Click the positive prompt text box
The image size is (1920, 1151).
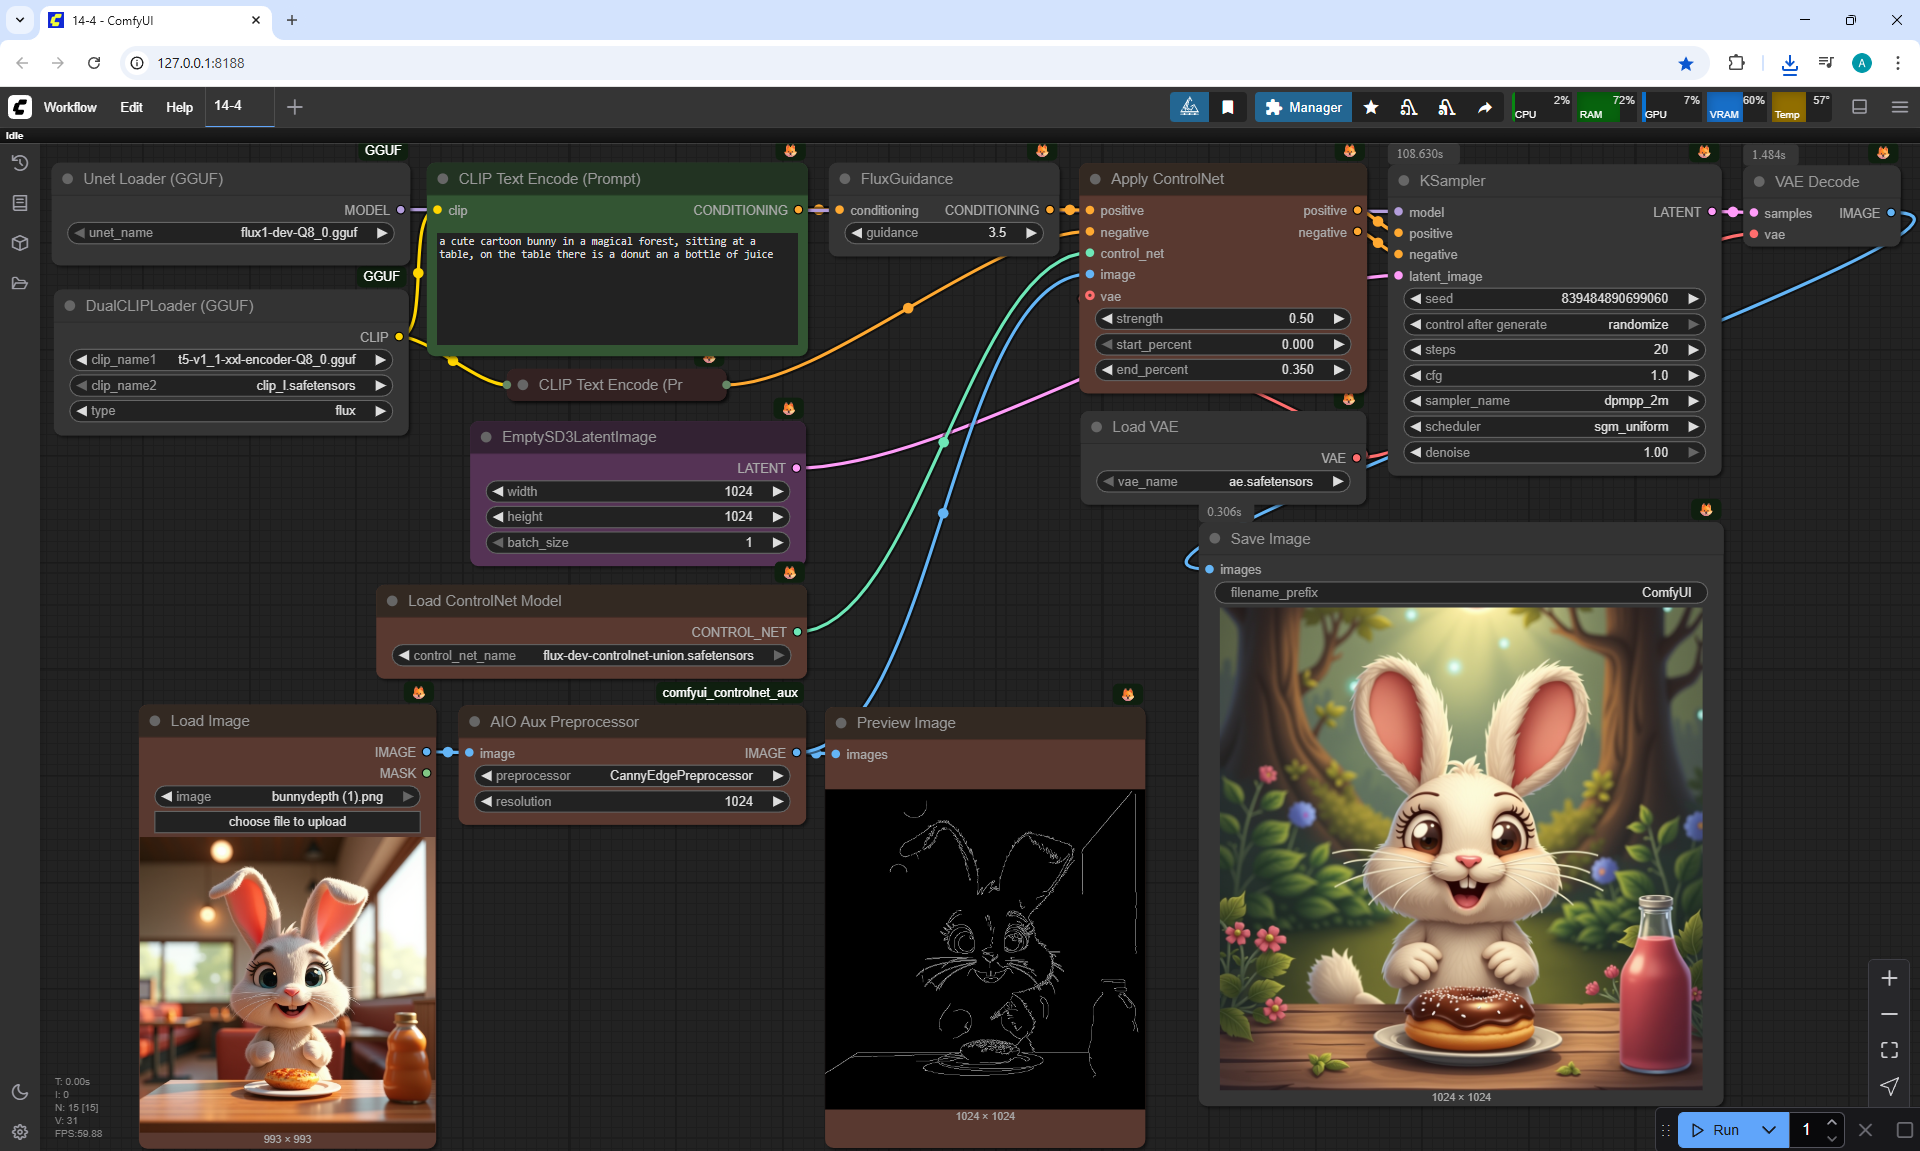617,290
